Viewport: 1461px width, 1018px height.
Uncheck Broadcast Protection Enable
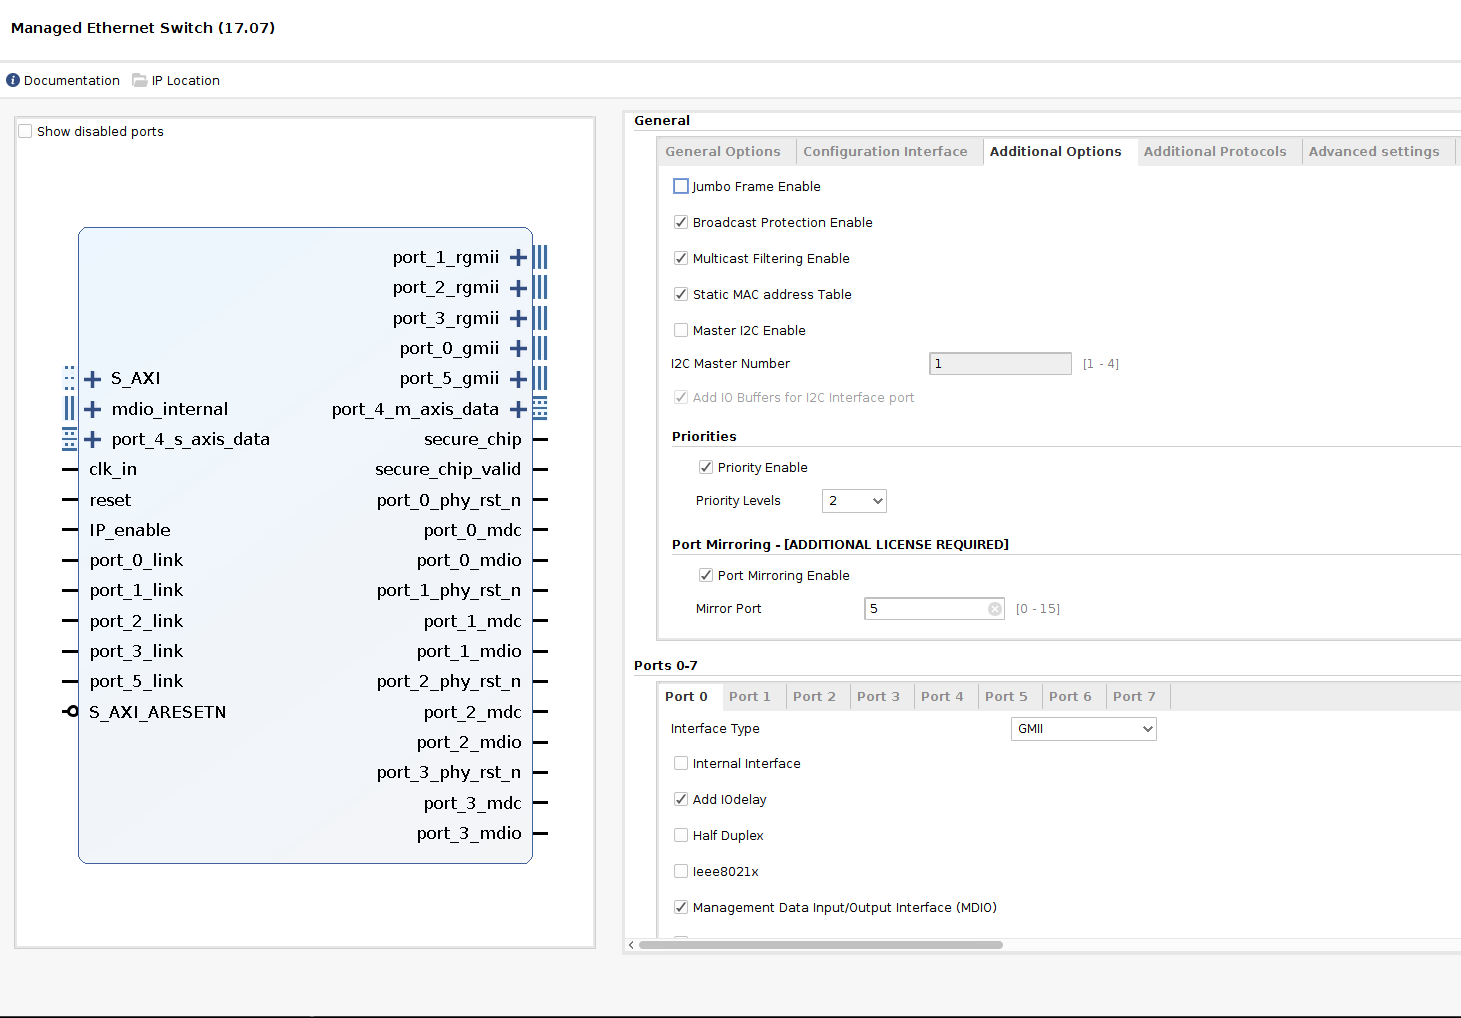pos(681,222)
